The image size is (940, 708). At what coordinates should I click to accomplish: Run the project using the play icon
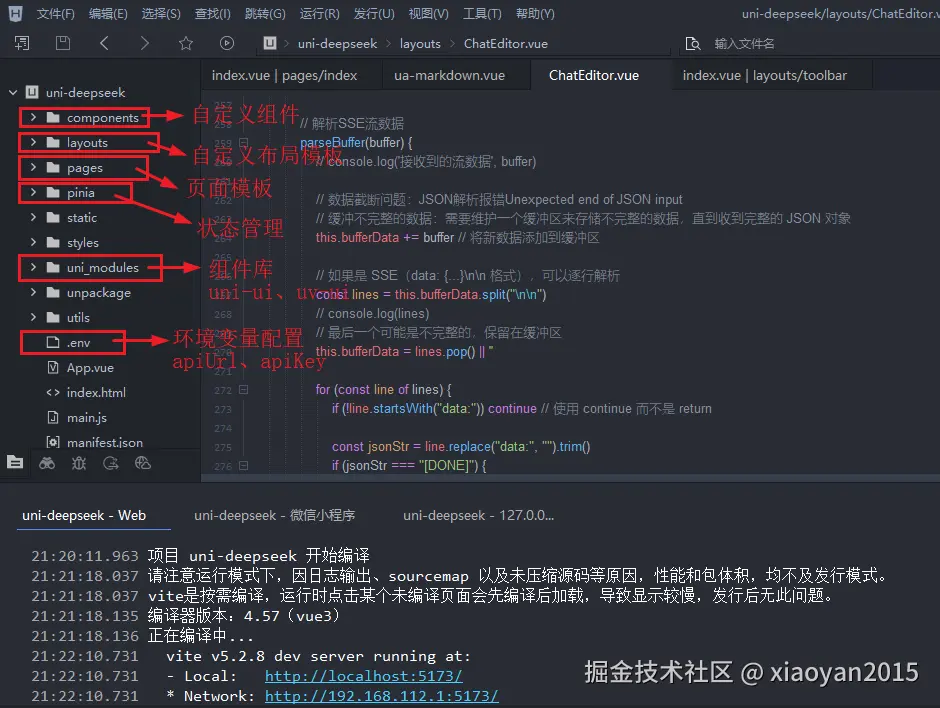coord(227,43)
